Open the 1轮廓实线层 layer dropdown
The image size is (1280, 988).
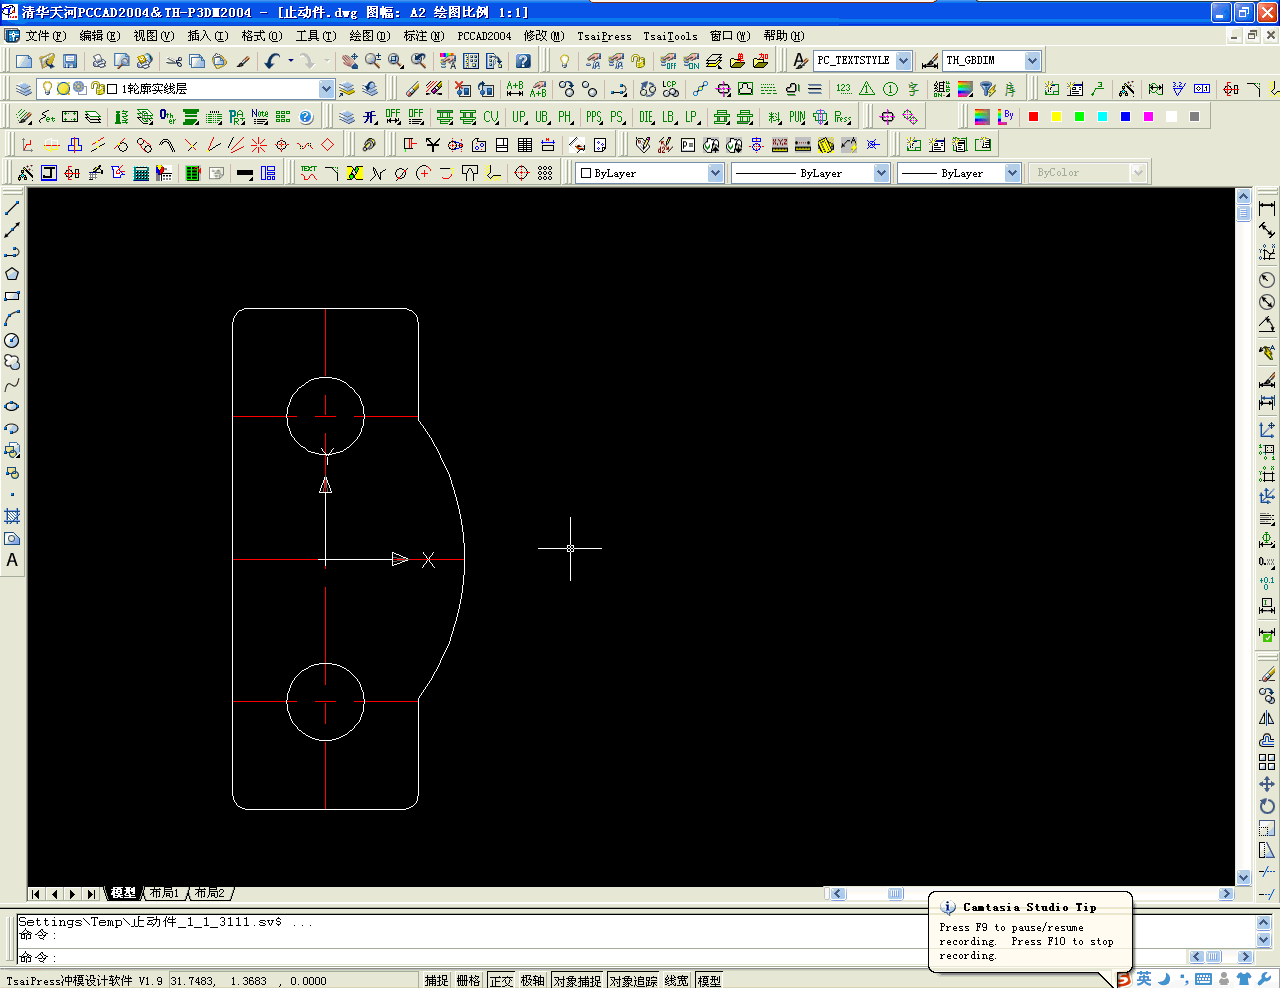click(326, 89)
